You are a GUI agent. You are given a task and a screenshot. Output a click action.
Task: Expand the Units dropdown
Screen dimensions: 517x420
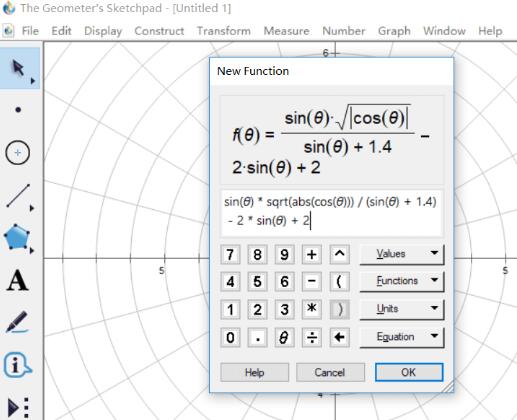[402, 310]
